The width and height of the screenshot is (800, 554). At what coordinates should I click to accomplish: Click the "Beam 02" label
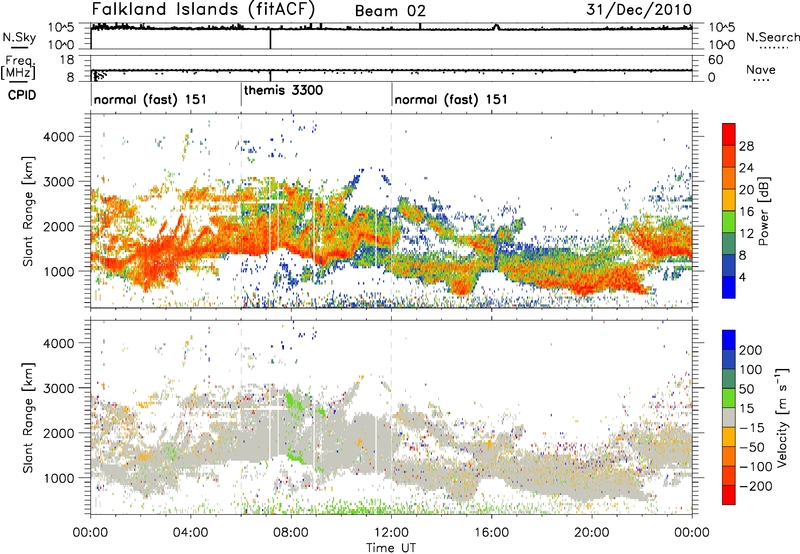(390, 11)
